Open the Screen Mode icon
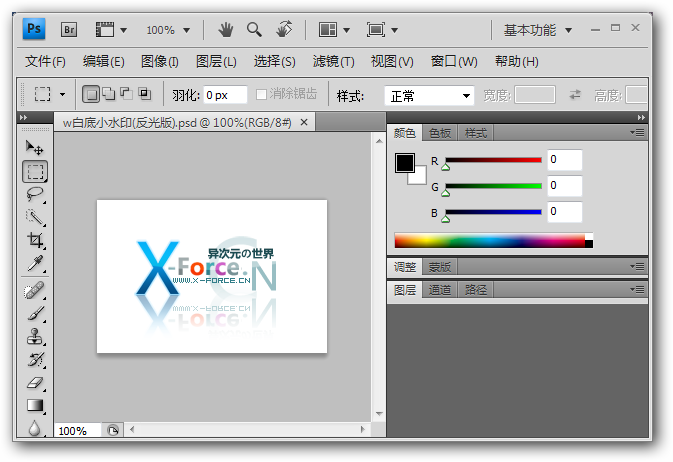The image size is (673, 462). (x=376, y=30)
